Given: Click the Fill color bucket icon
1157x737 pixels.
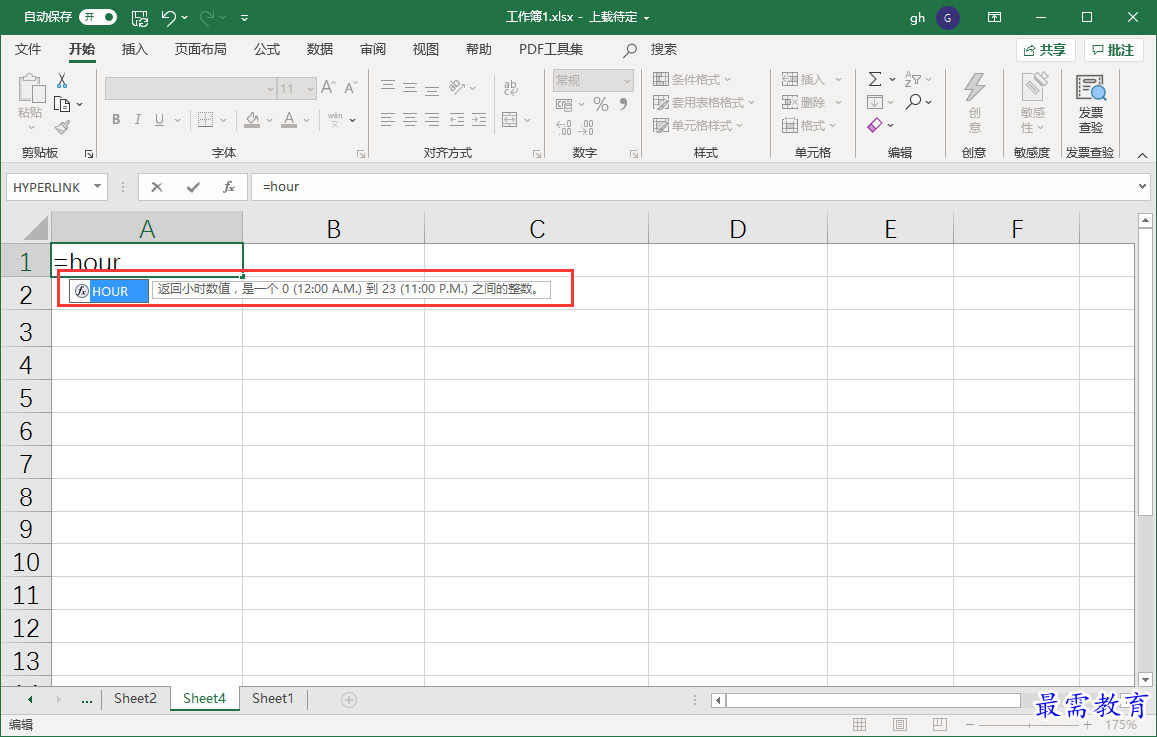Looking at the screenshot, I should [x=252, y=120].
